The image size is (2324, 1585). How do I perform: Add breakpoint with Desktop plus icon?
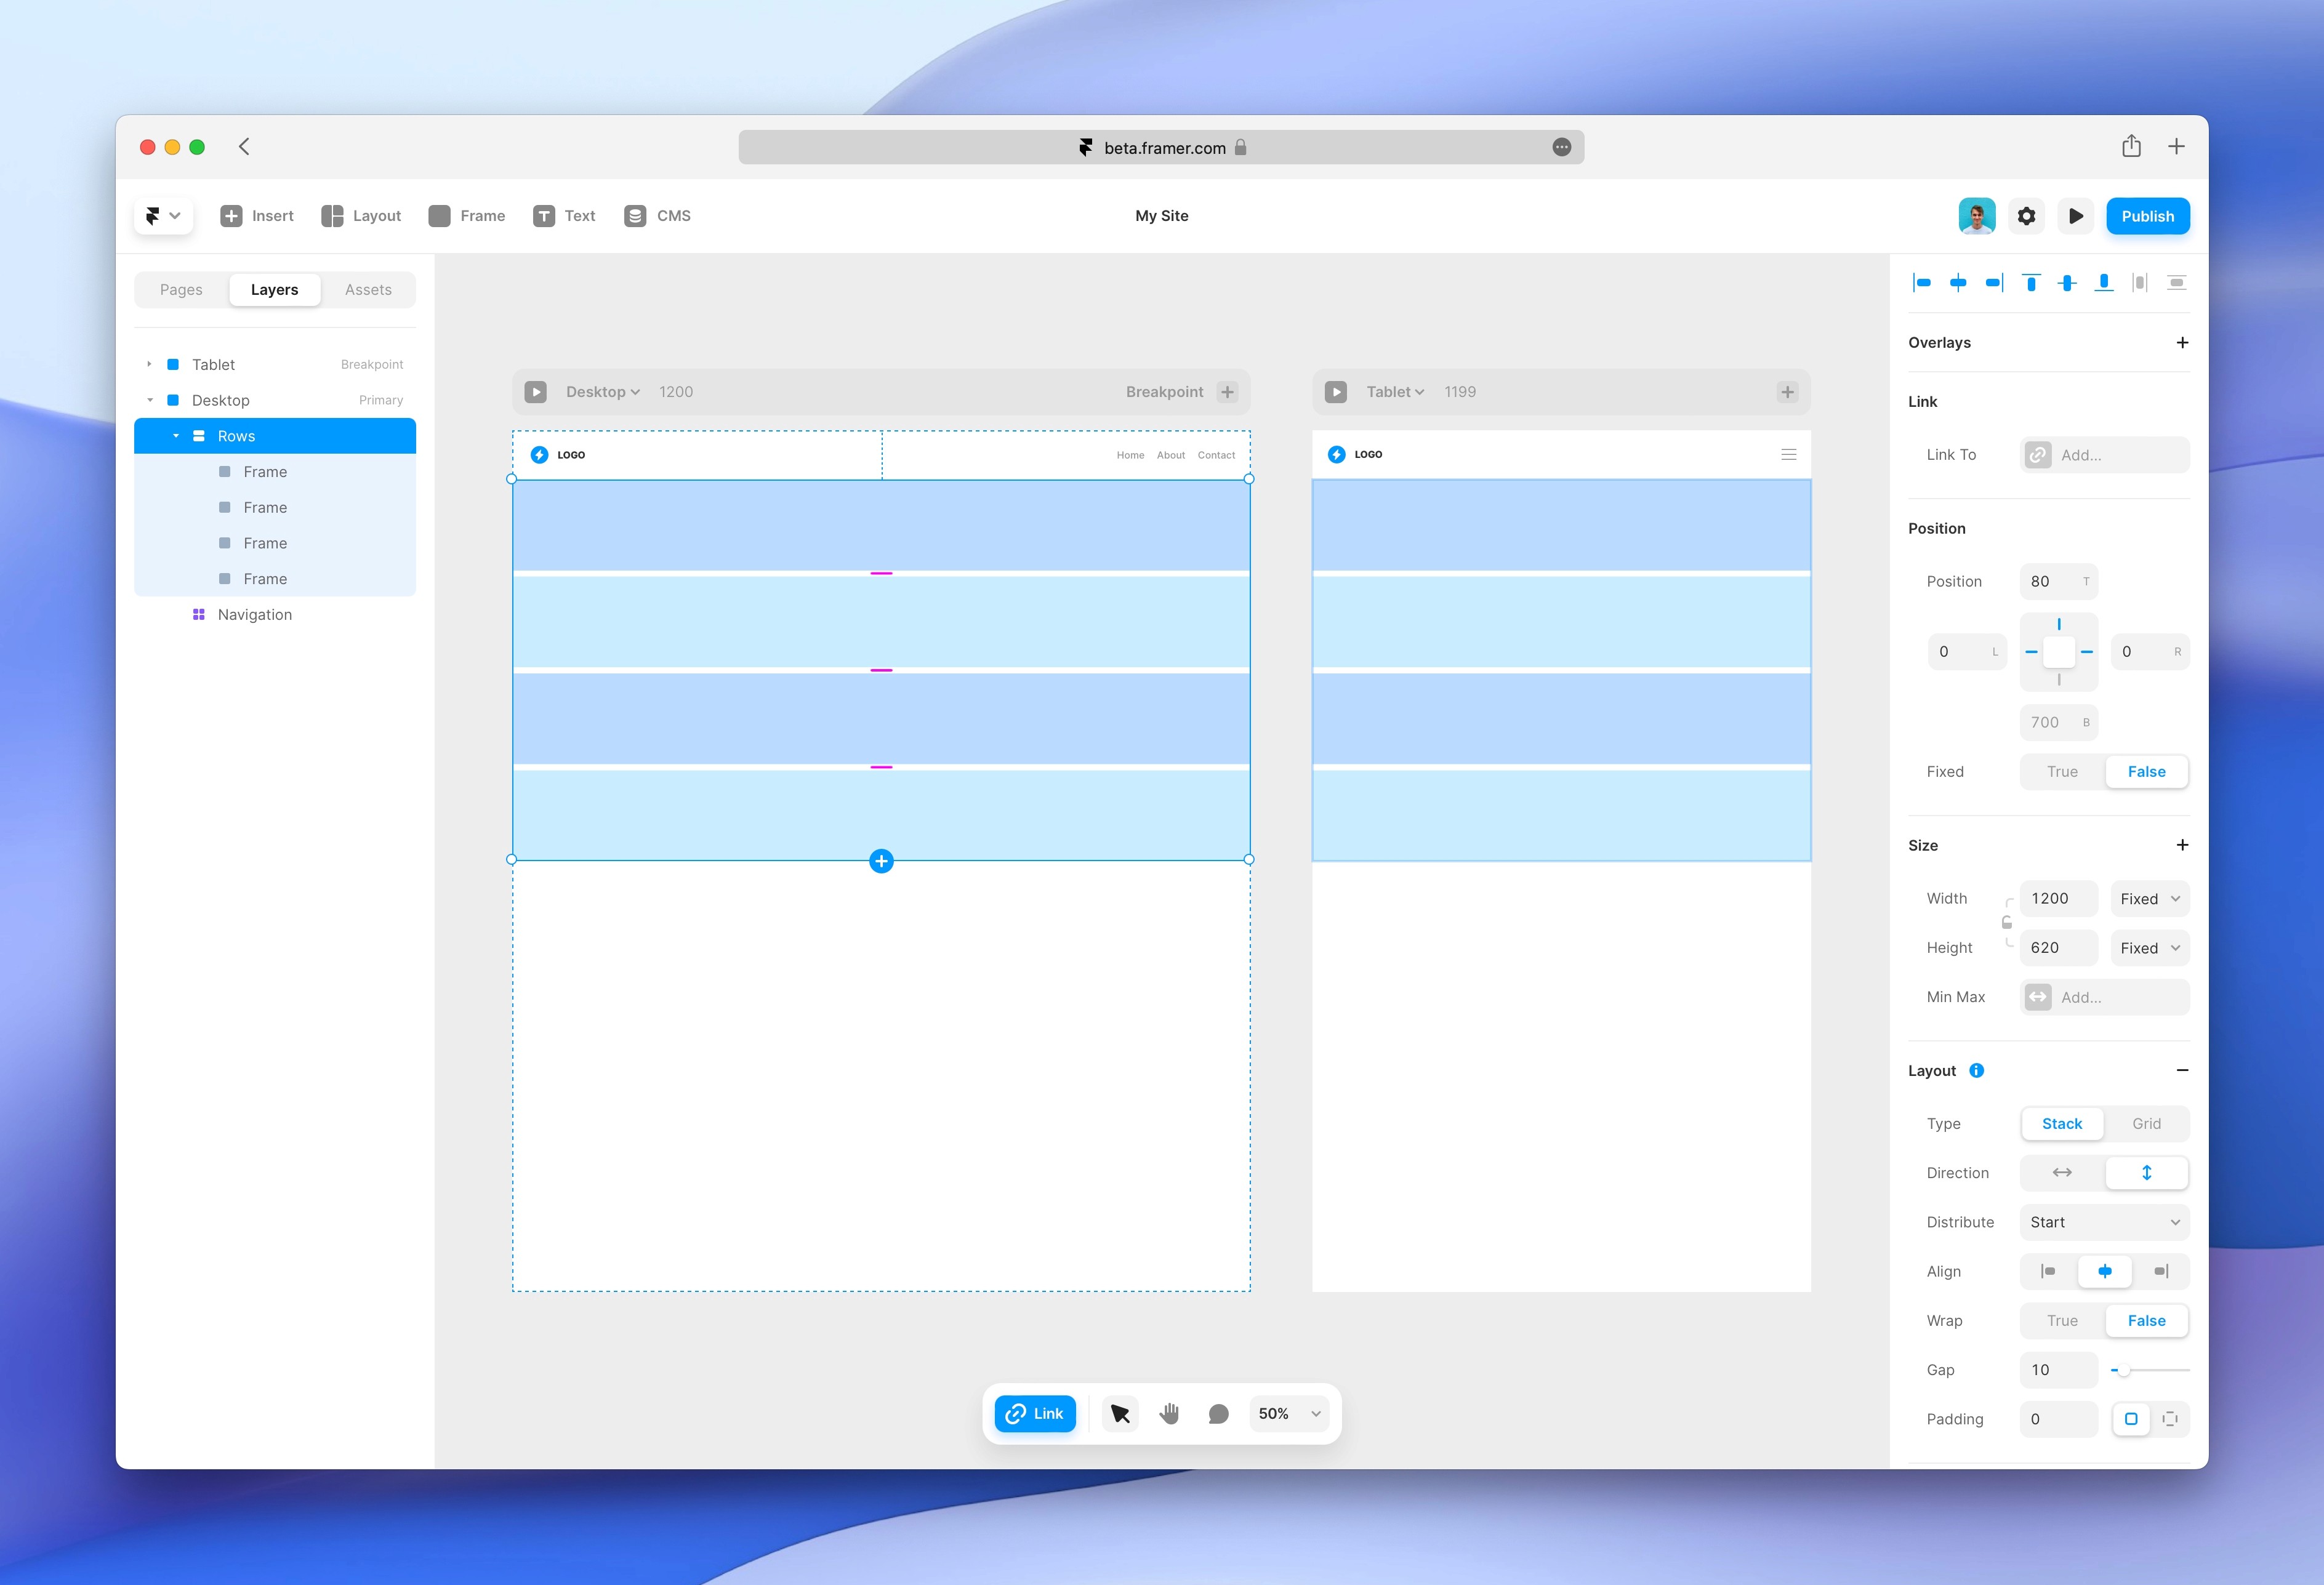tap(1228, 392)
